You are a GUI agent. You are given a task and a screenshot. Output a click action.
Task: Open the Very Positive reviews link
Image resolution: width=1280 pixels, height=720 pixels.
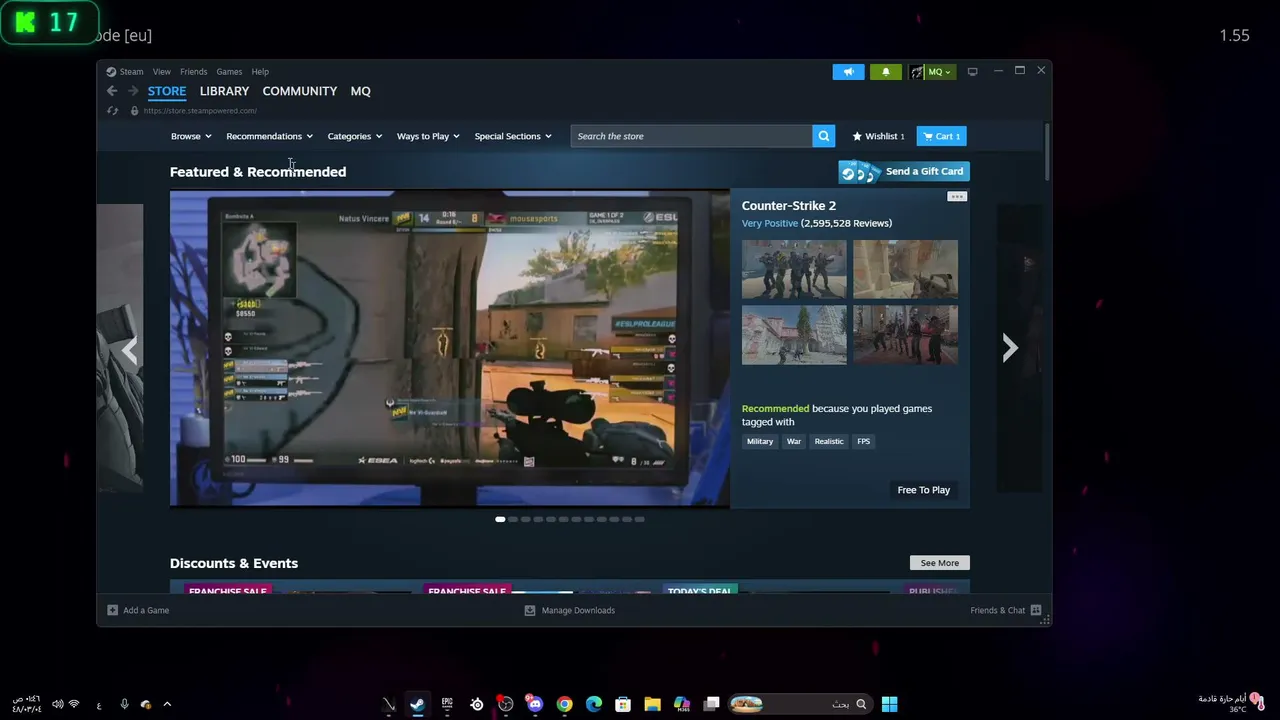(x=770, y=223)
